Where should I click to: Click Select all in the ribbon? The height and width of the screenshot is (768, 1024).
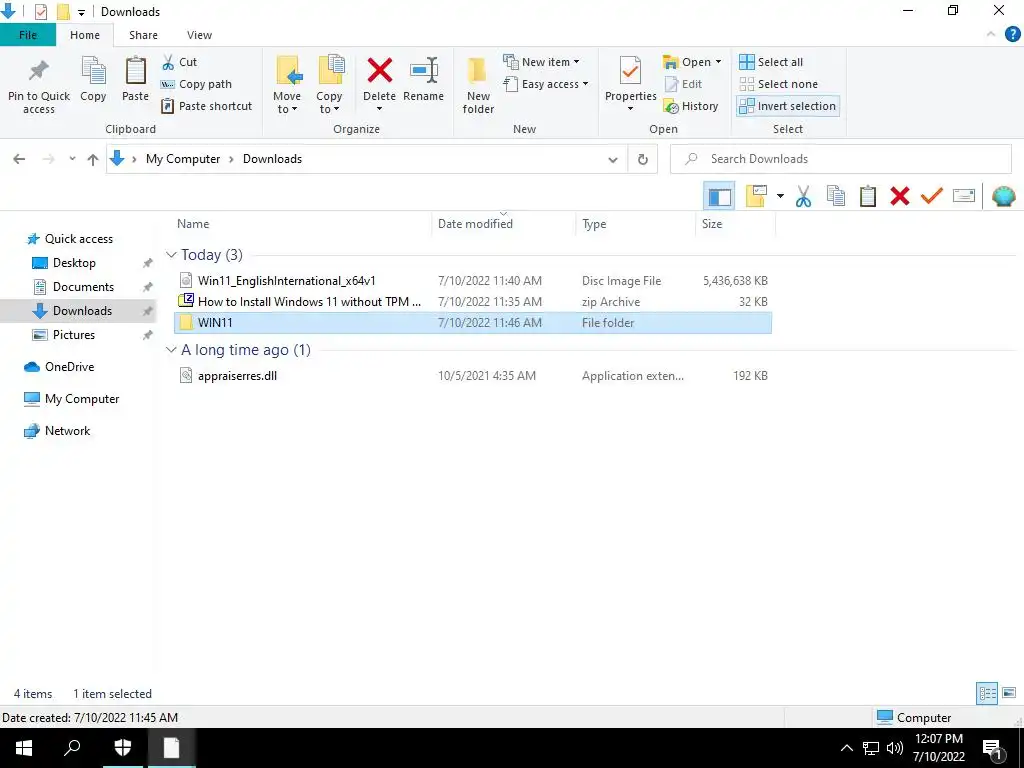point(771,62)
